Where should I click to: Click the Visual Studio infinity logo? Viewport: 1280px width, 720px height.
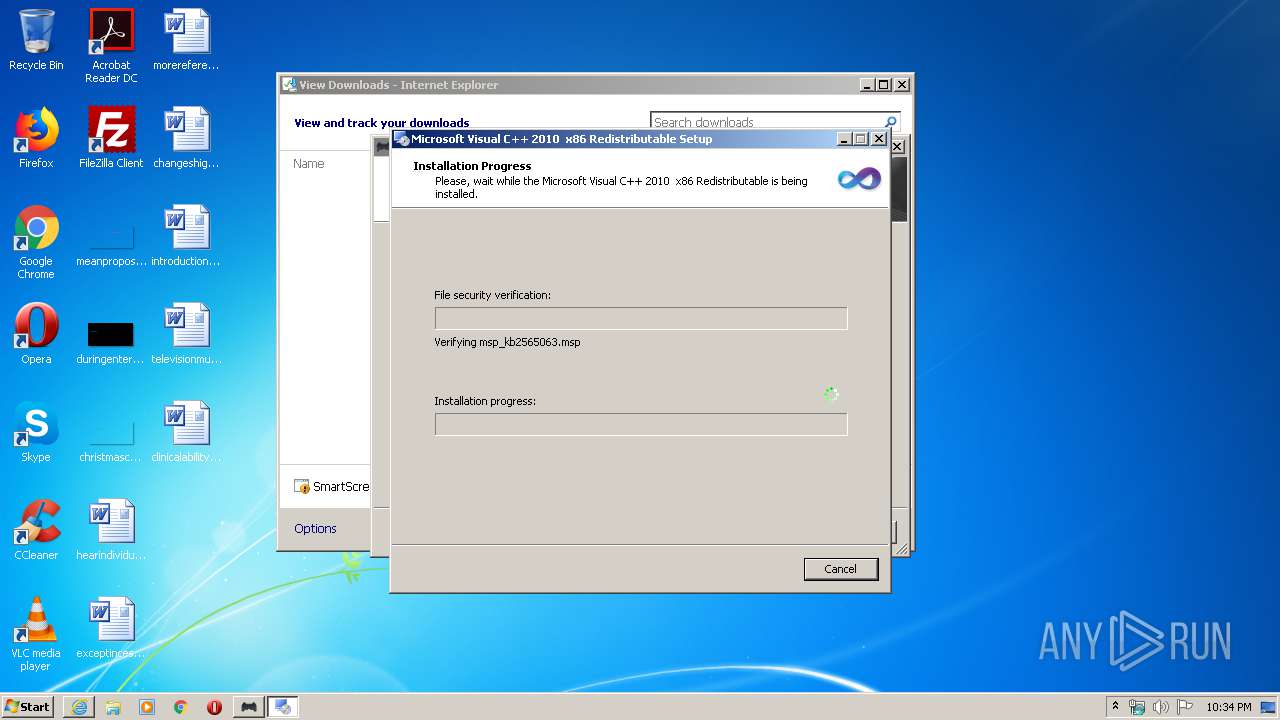point(859,179)
